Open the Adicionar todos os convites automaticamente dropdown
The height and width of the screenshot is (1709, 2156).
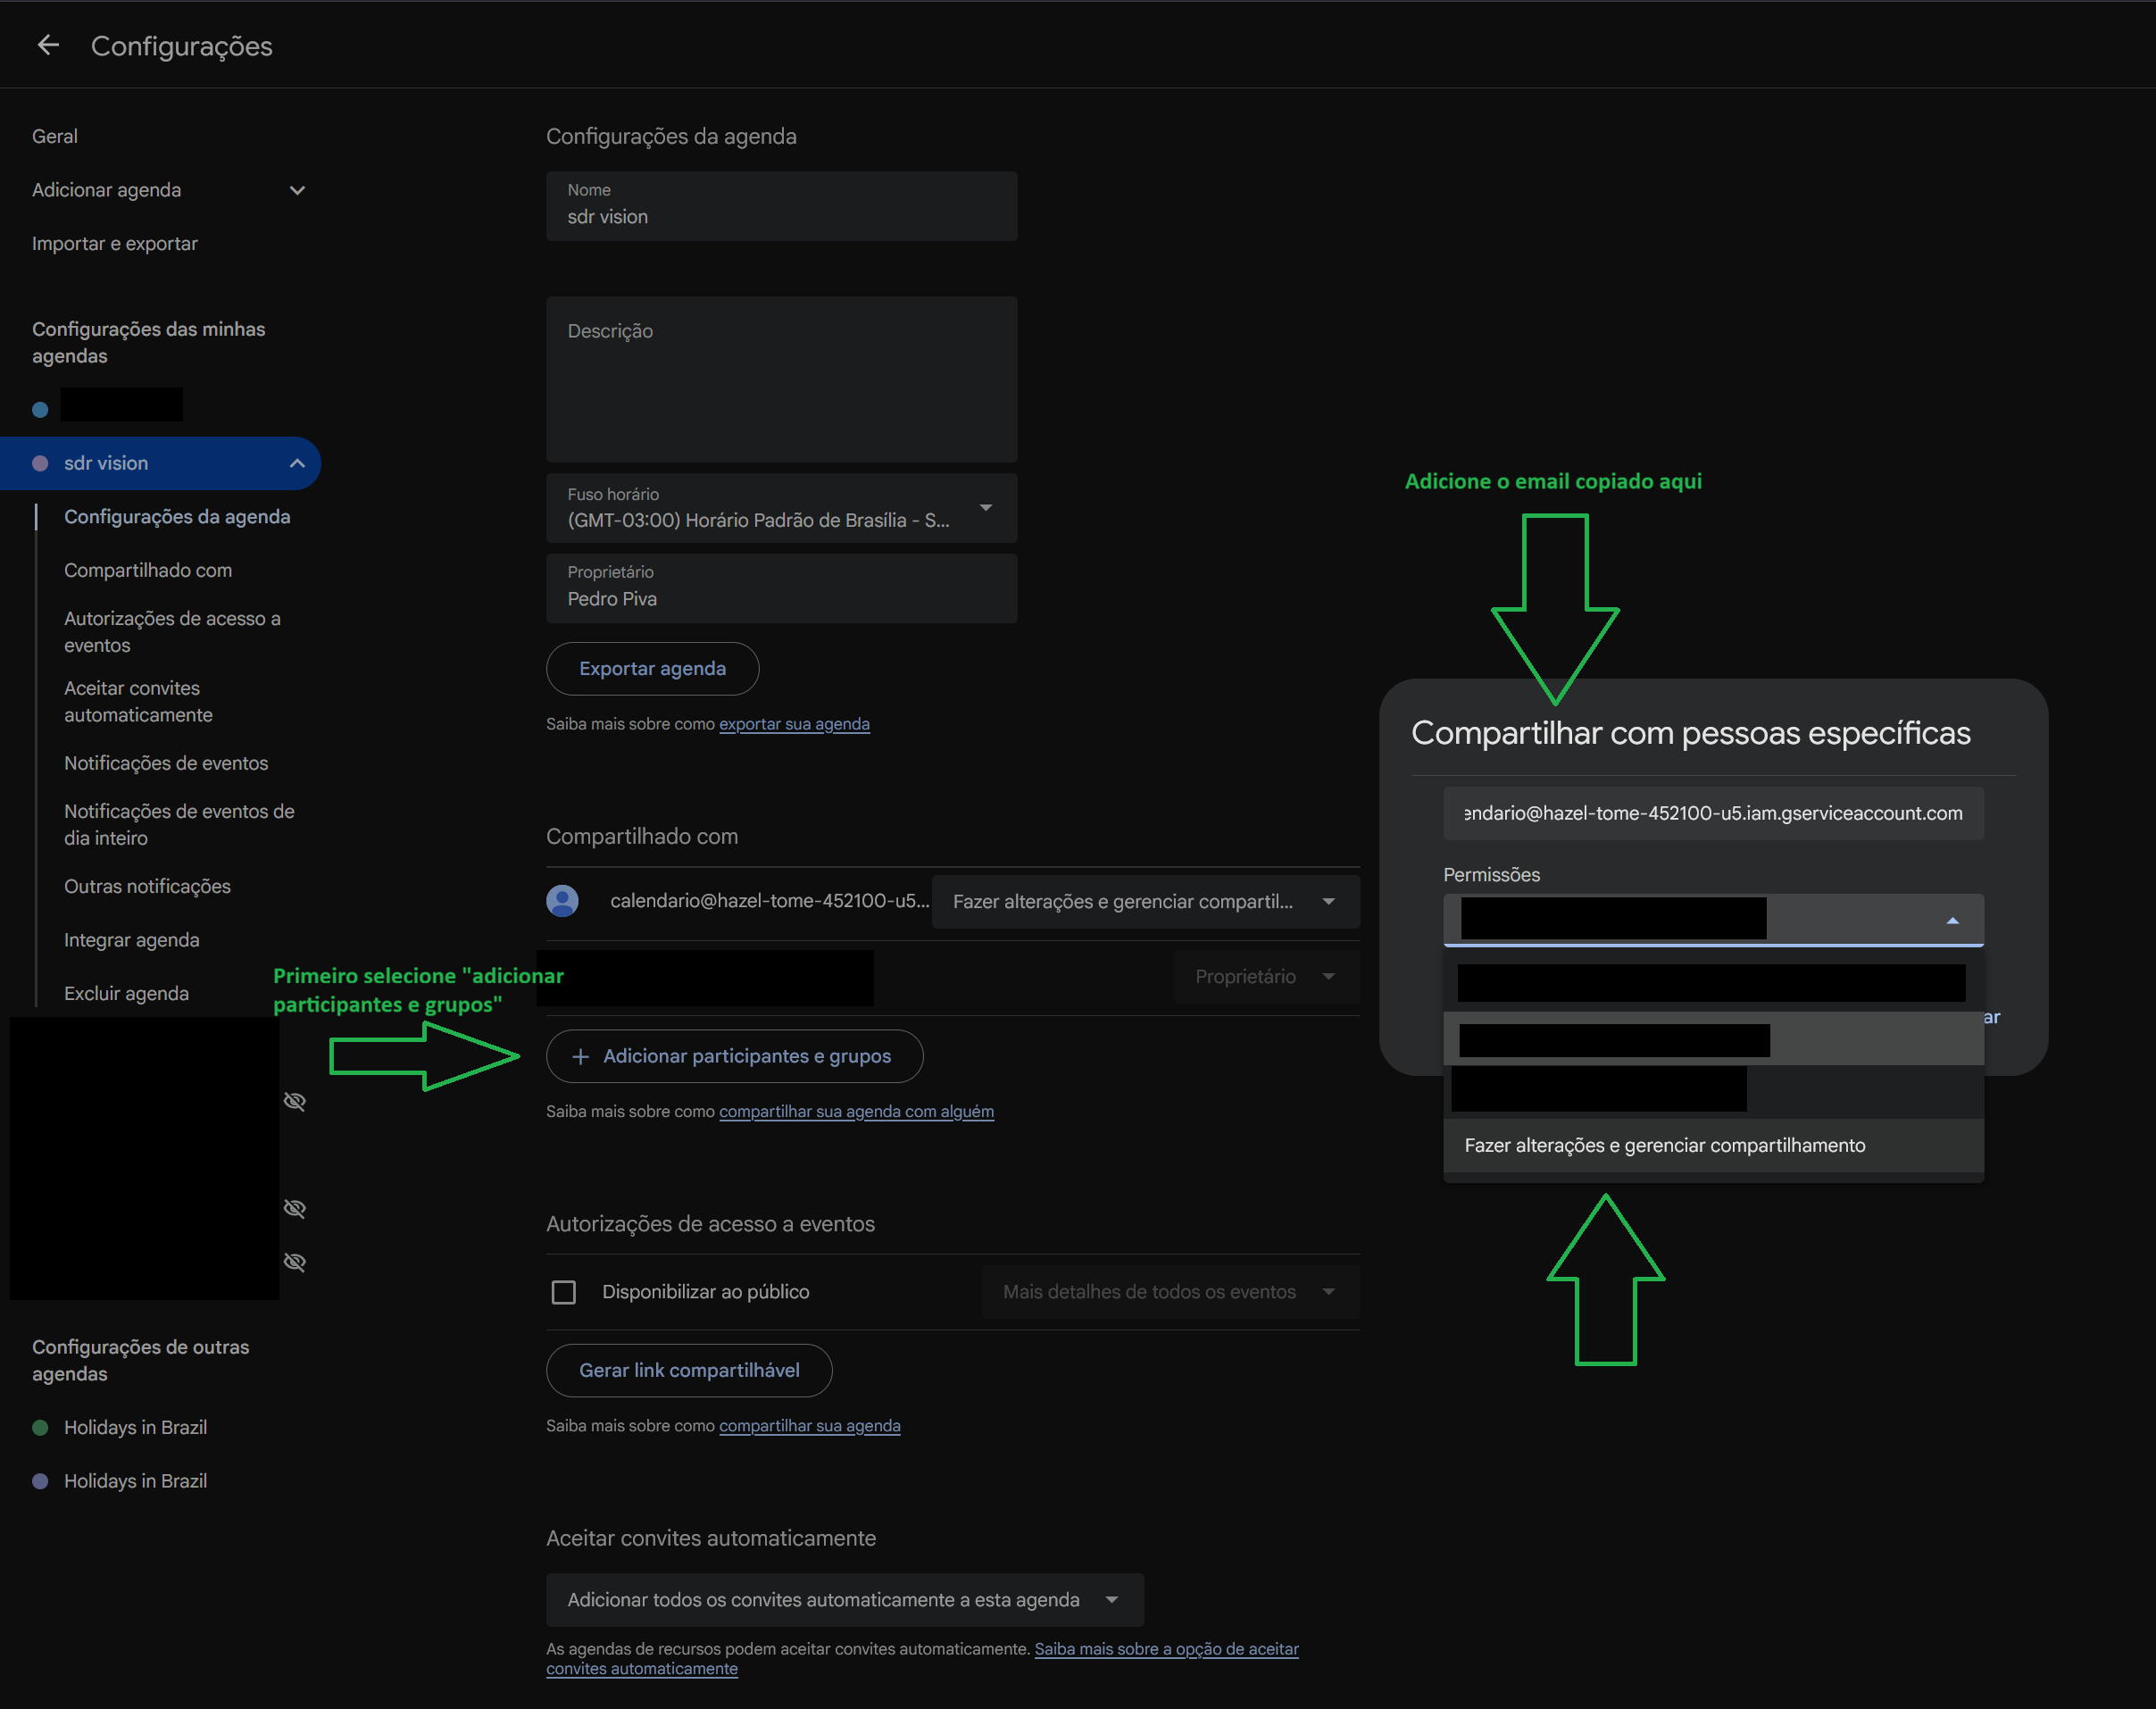pos(1111,1599)
